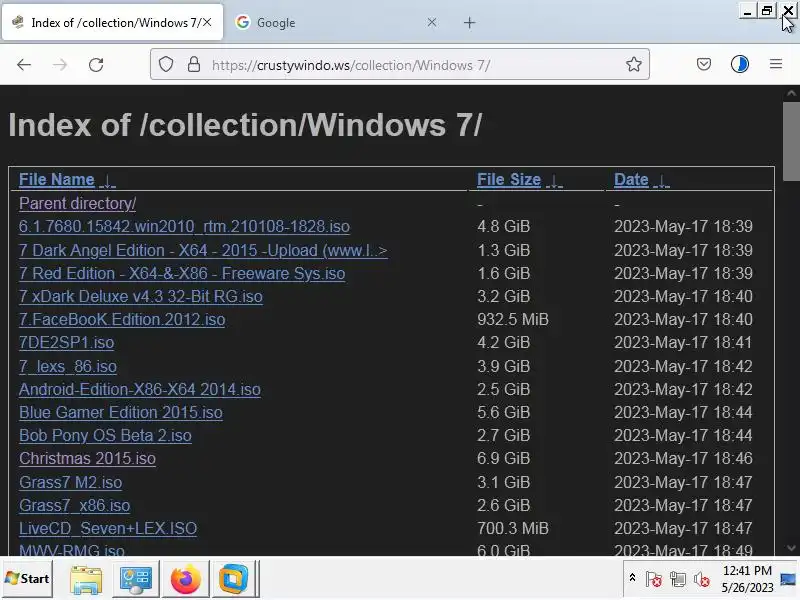The image size is (800, 600).
Task: Open Windows Explorer from the taskbar
Action: pos(86,579)
